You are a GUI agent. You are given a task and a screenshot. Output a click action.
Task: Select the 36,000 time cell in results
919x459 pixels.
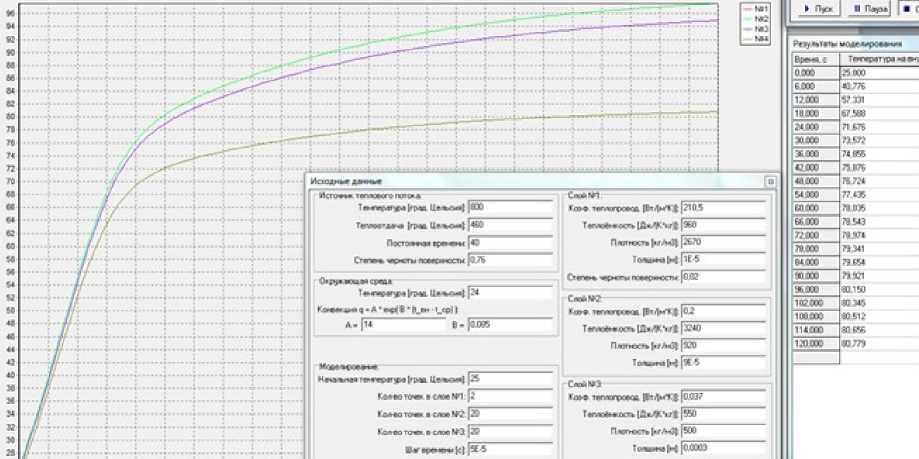coord(816,154)
